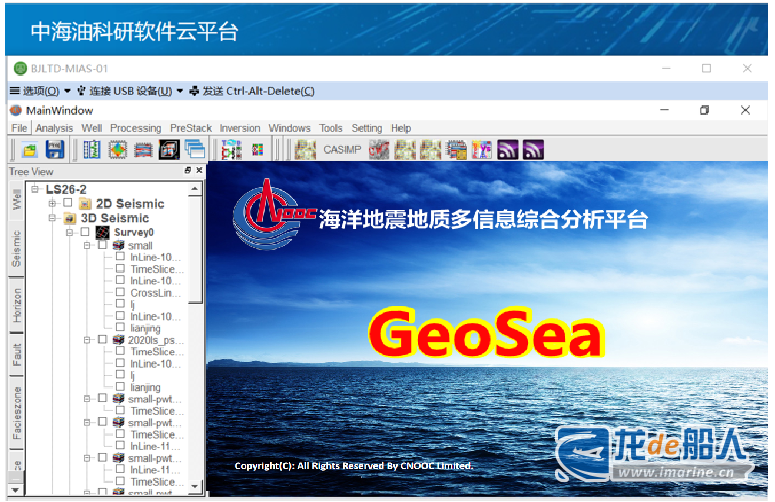Open project with the yellow folder icon
Viewport: 775px width, 502px height.
tap(30, 150)
